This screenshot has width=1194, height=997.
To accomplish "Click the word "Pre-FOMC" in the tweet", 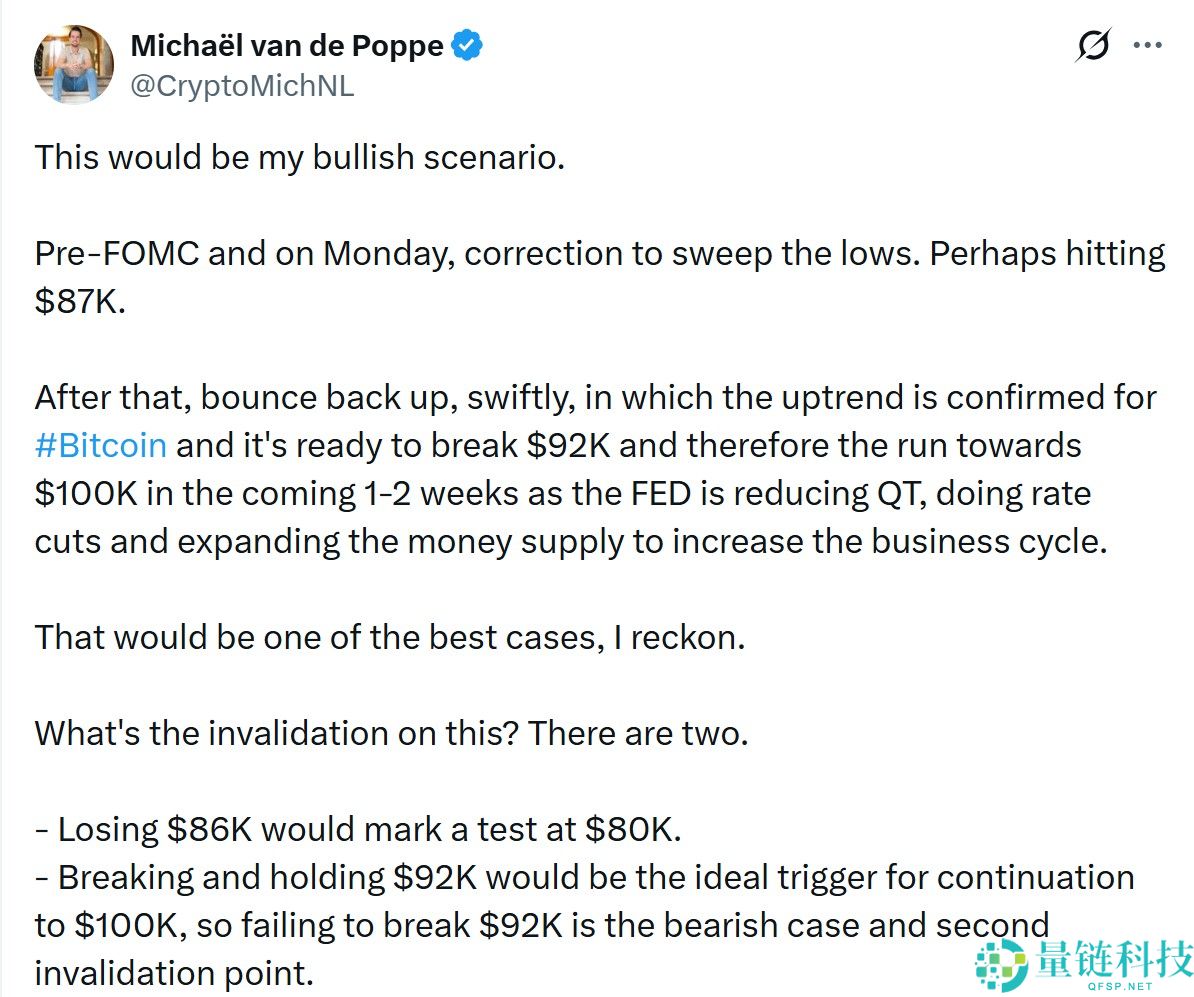I will [116, 254].
